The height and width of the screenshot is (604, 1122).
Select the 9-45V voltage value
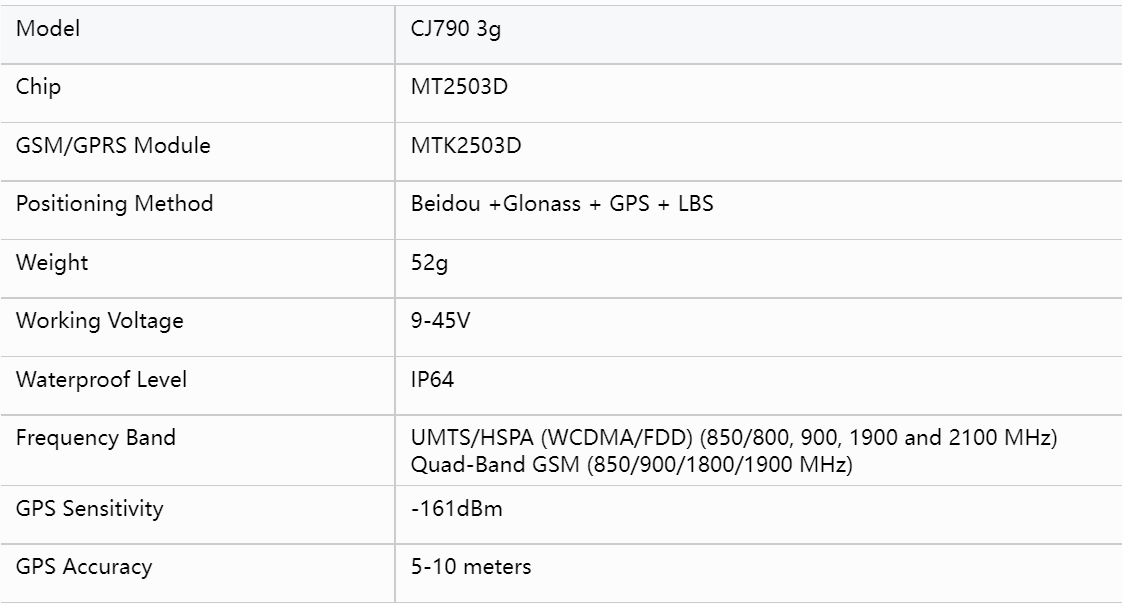point(442,321)
